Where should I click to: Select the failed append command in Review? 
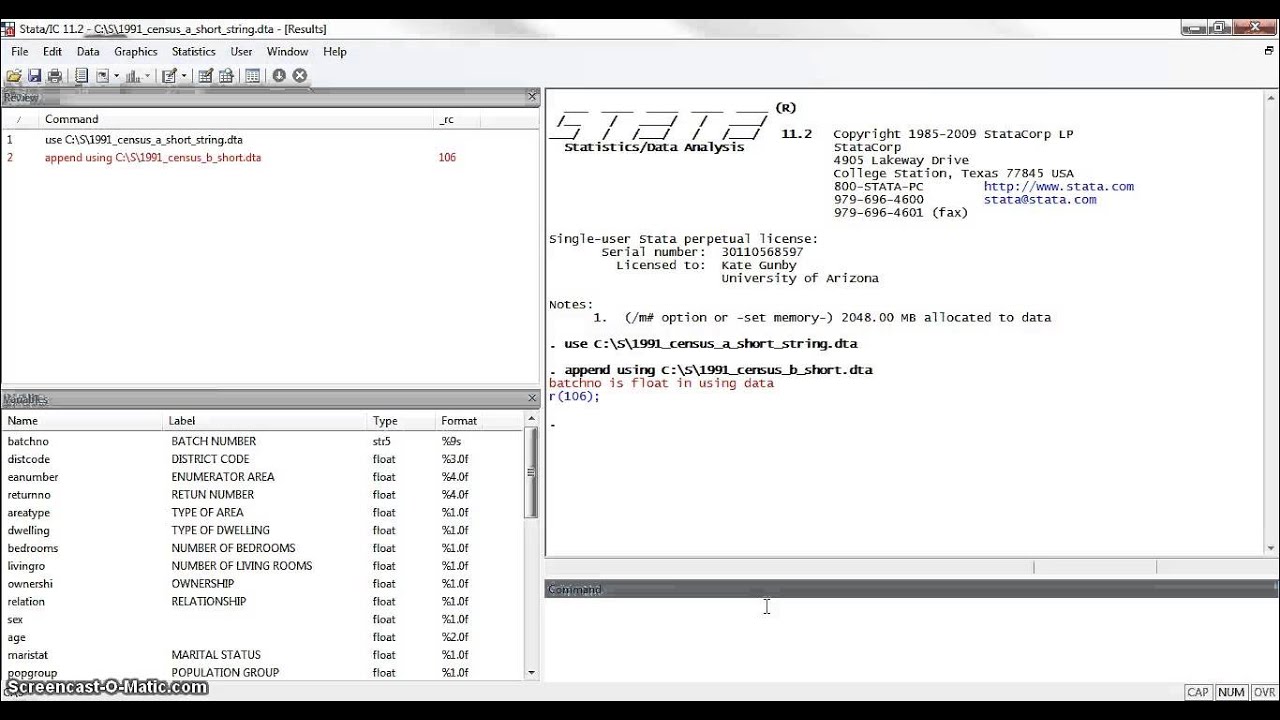tap(153, 158)
